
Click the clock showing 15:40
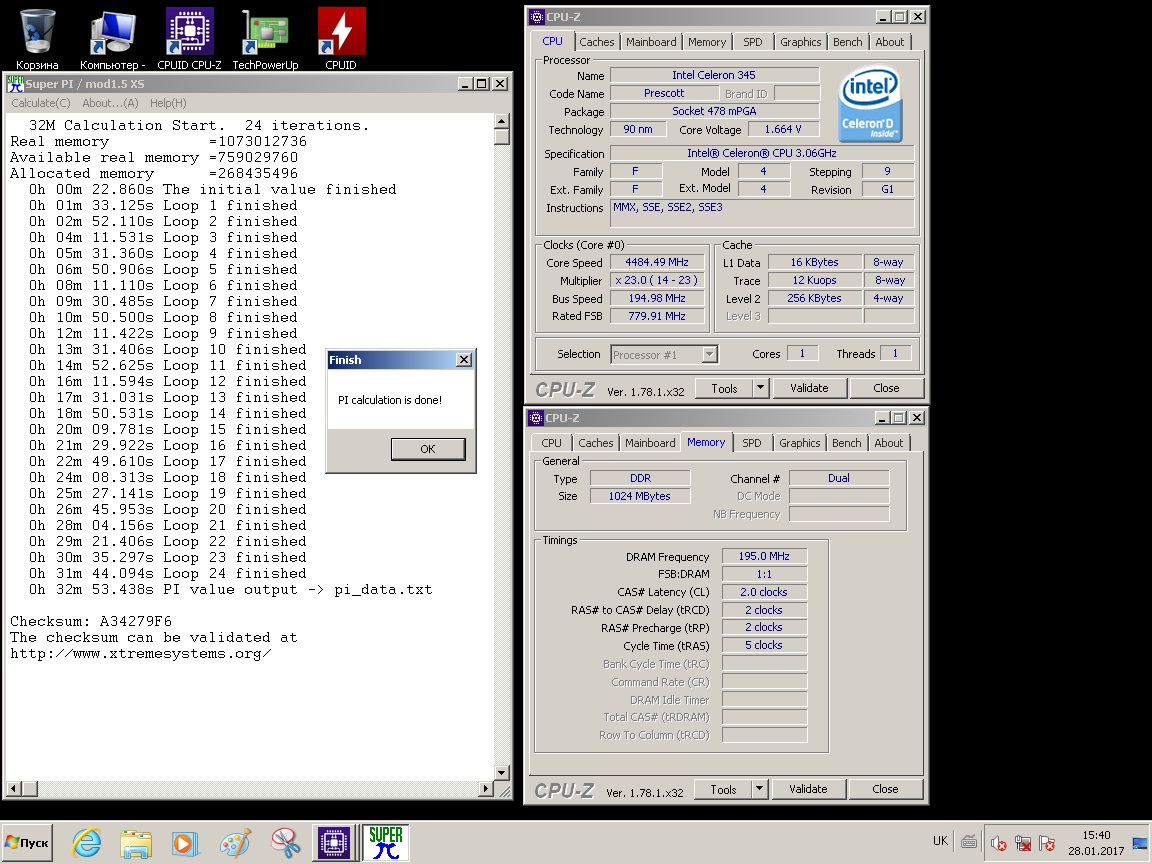[x=1096, y=835]
